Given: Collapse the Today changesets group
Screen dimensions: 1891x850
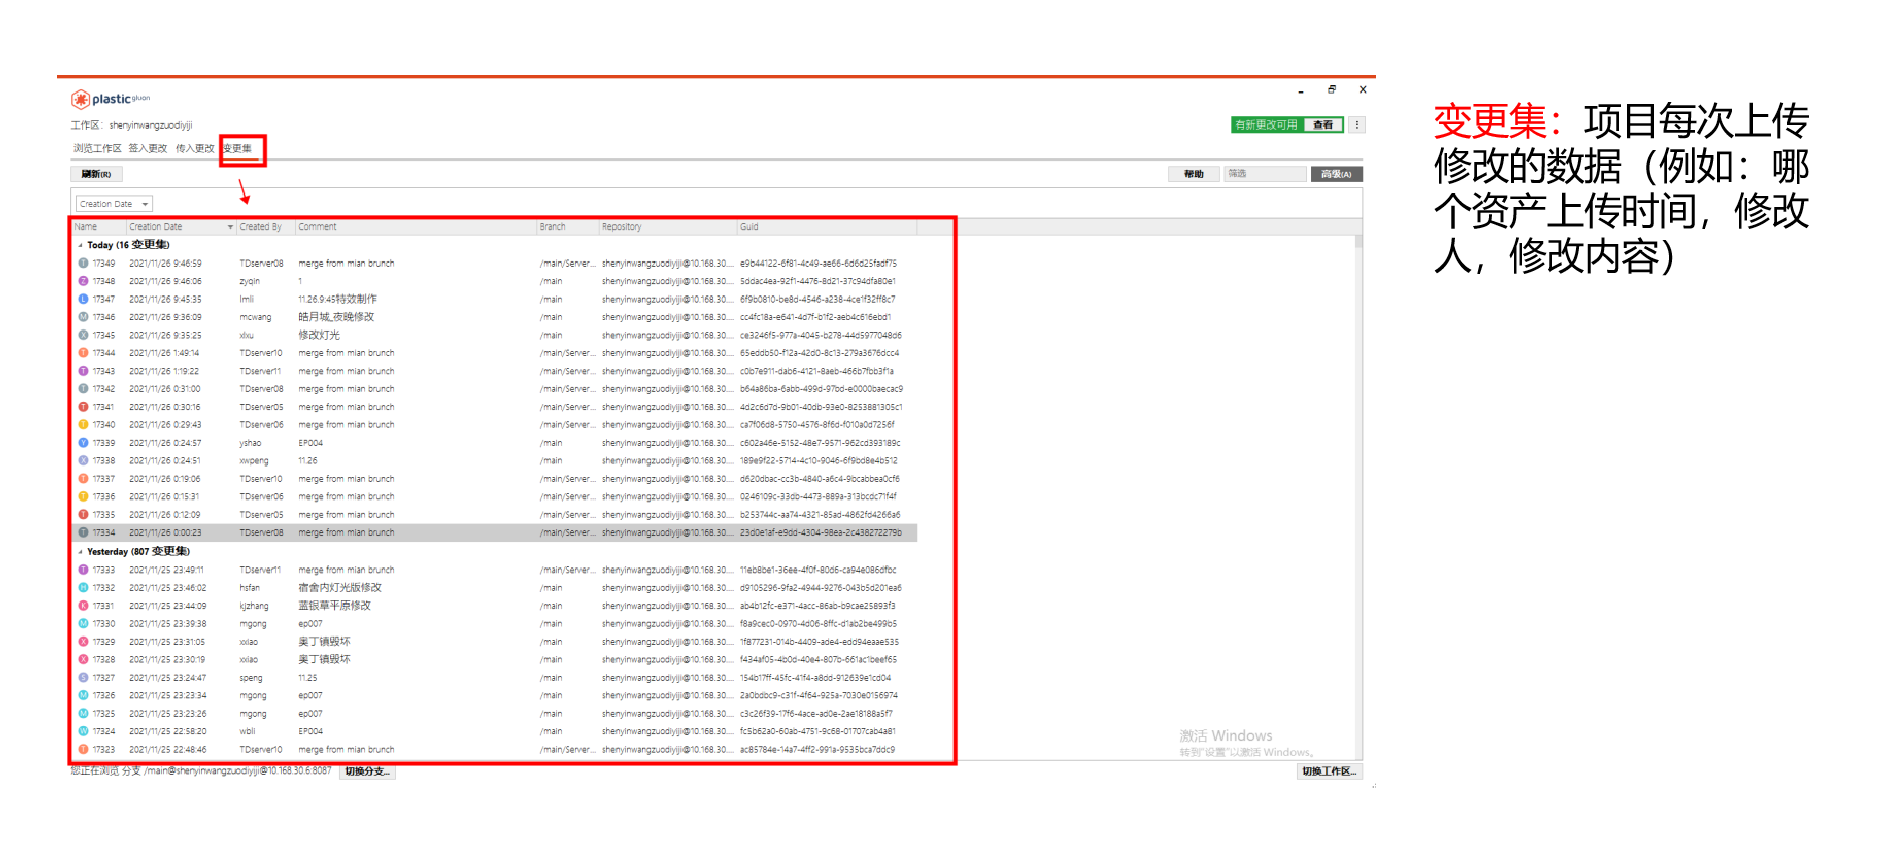Looking at the screenshot, I should tap(81, 245).
